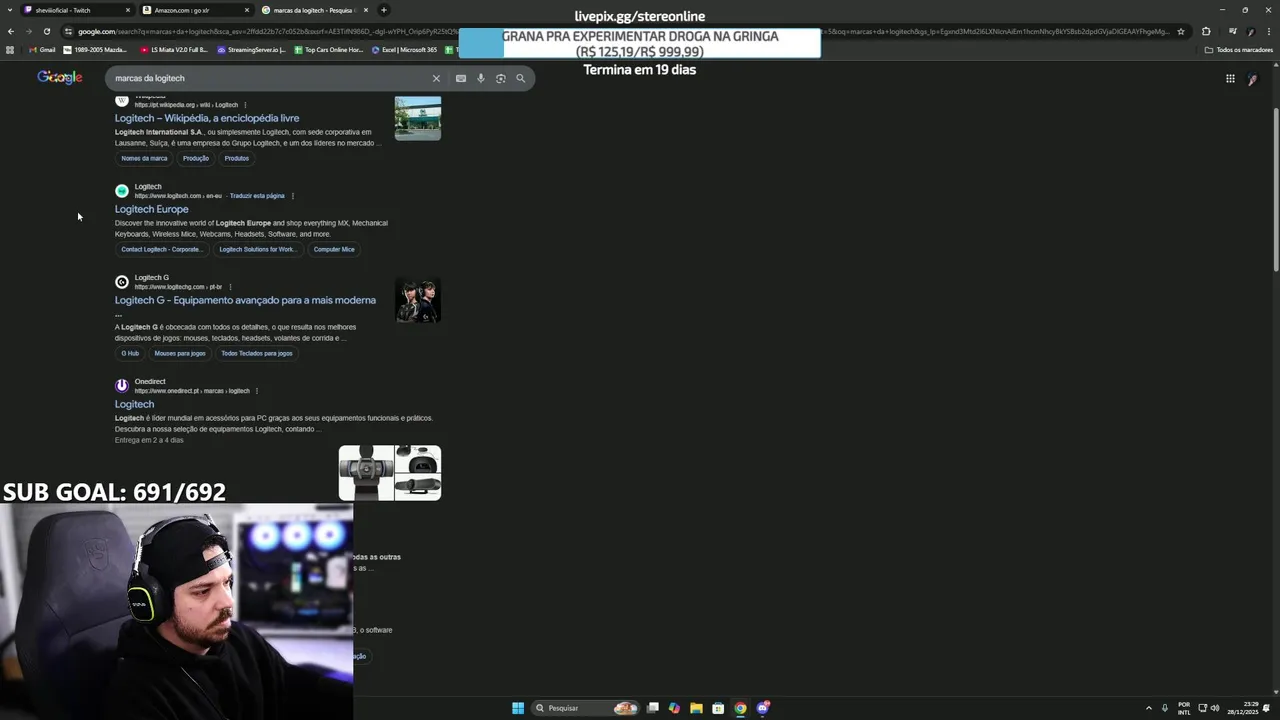
Task: Open the apps grid icon in bookmarks bar
Action: point(10,49)
